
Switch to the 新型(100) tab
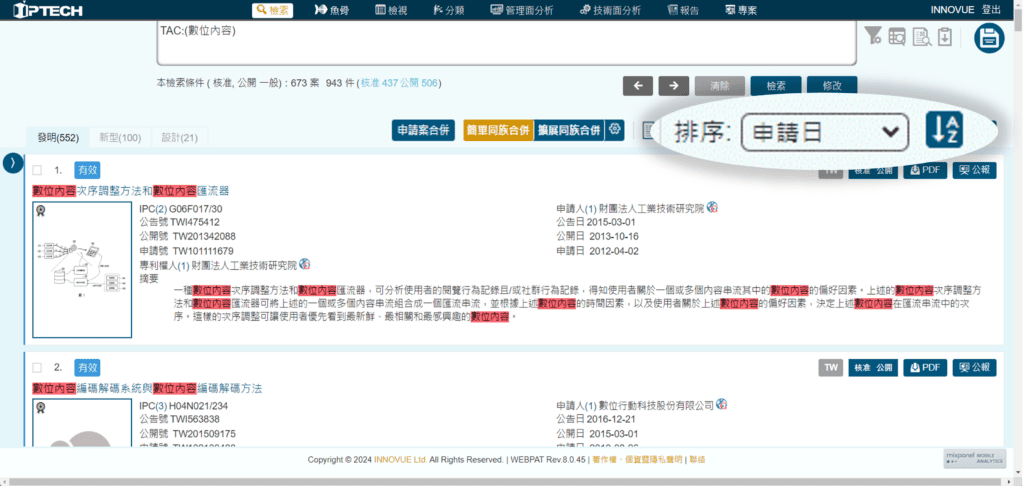(119, 137)
